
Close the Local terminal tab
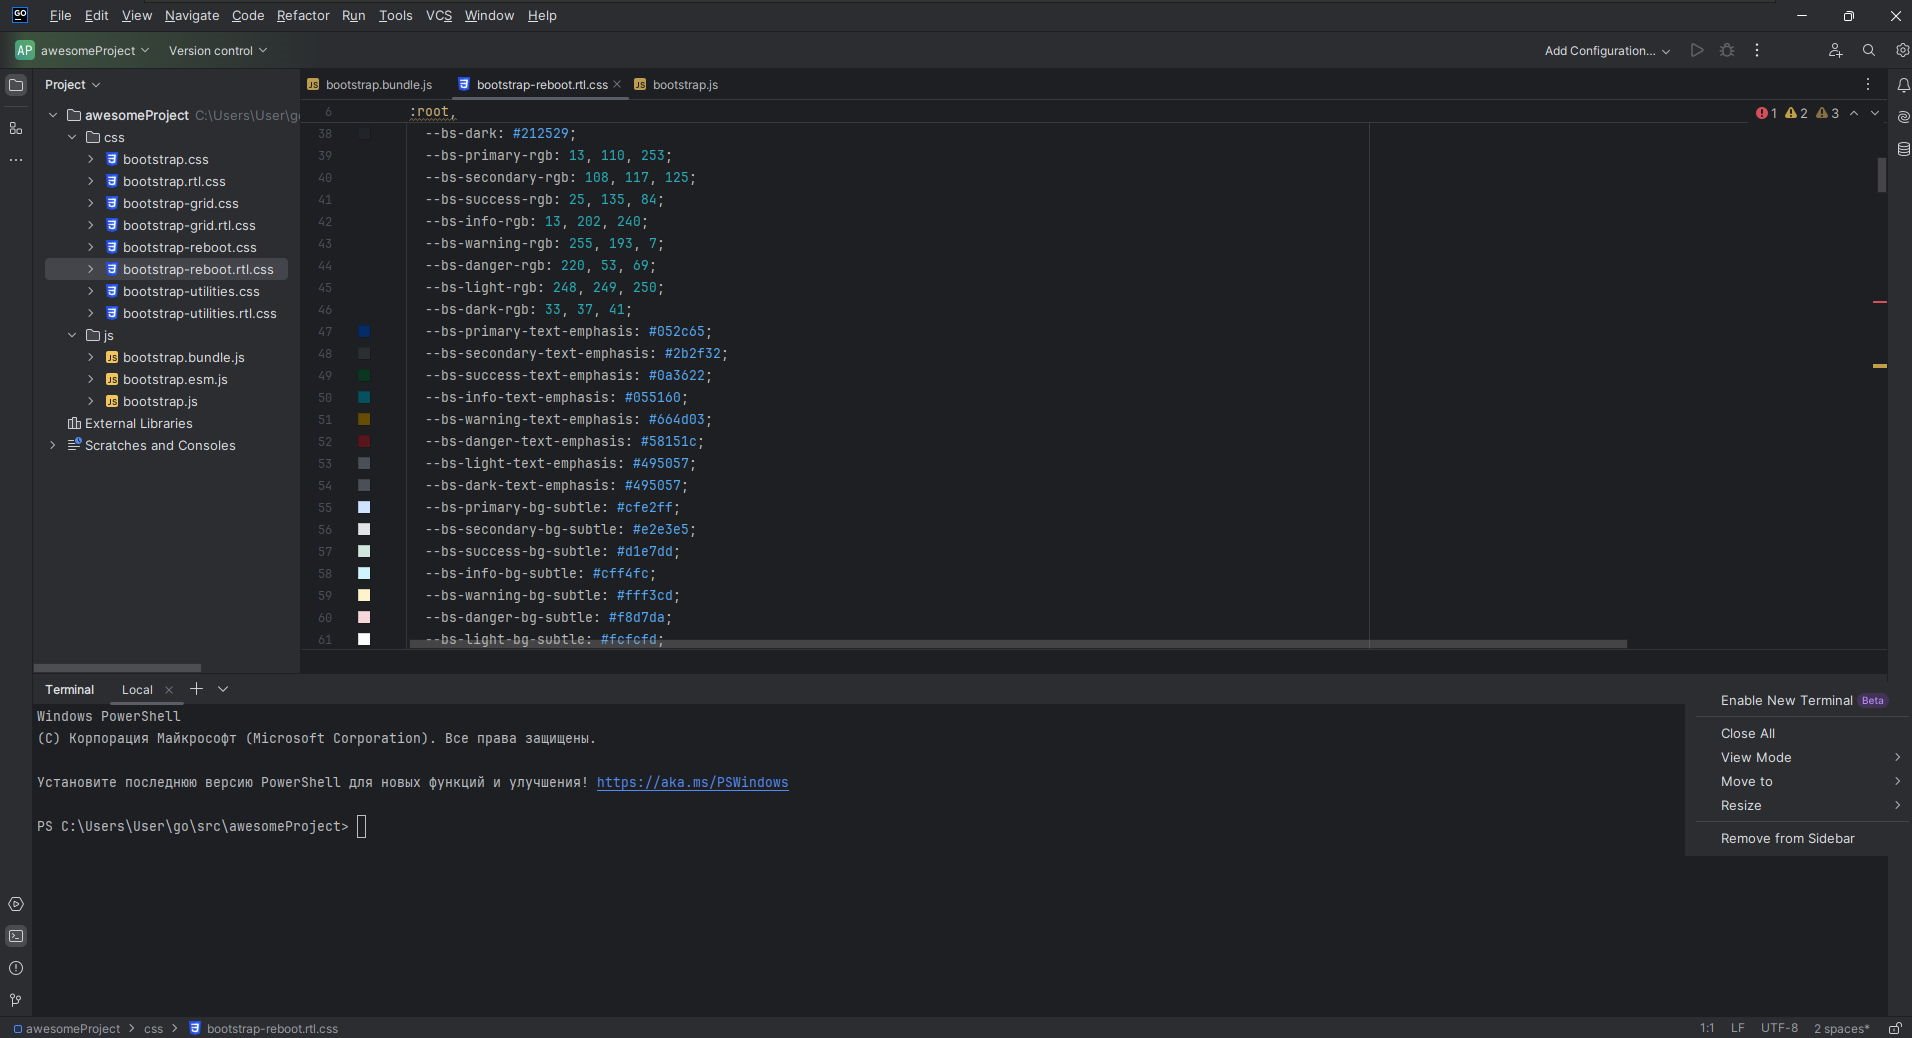pos(169,690)
